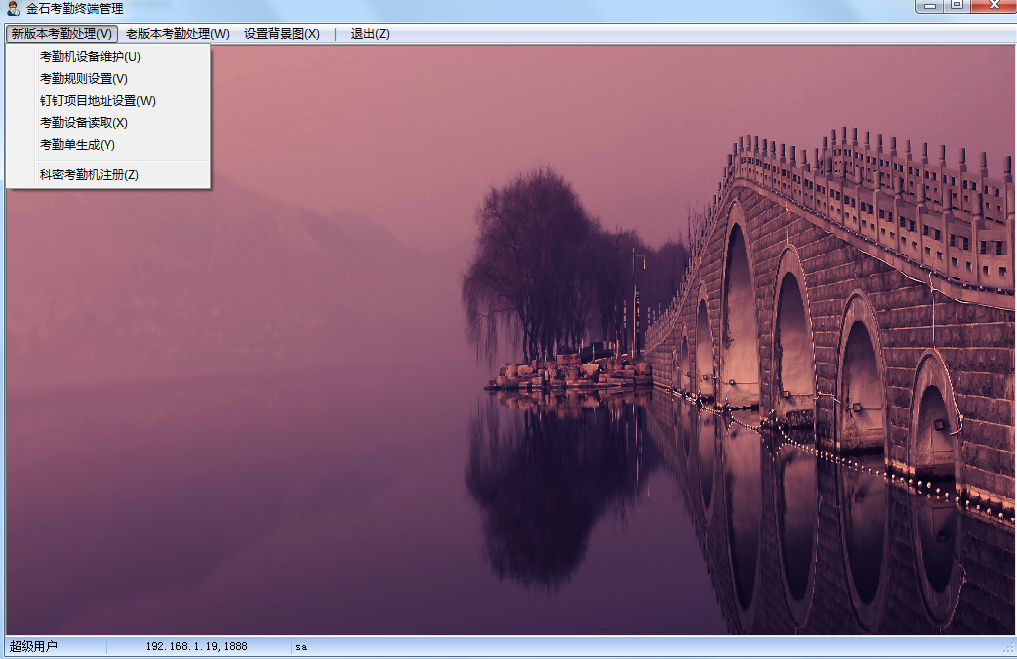Click the 金石考勤终端管理 title bar text

coord(75,9)
